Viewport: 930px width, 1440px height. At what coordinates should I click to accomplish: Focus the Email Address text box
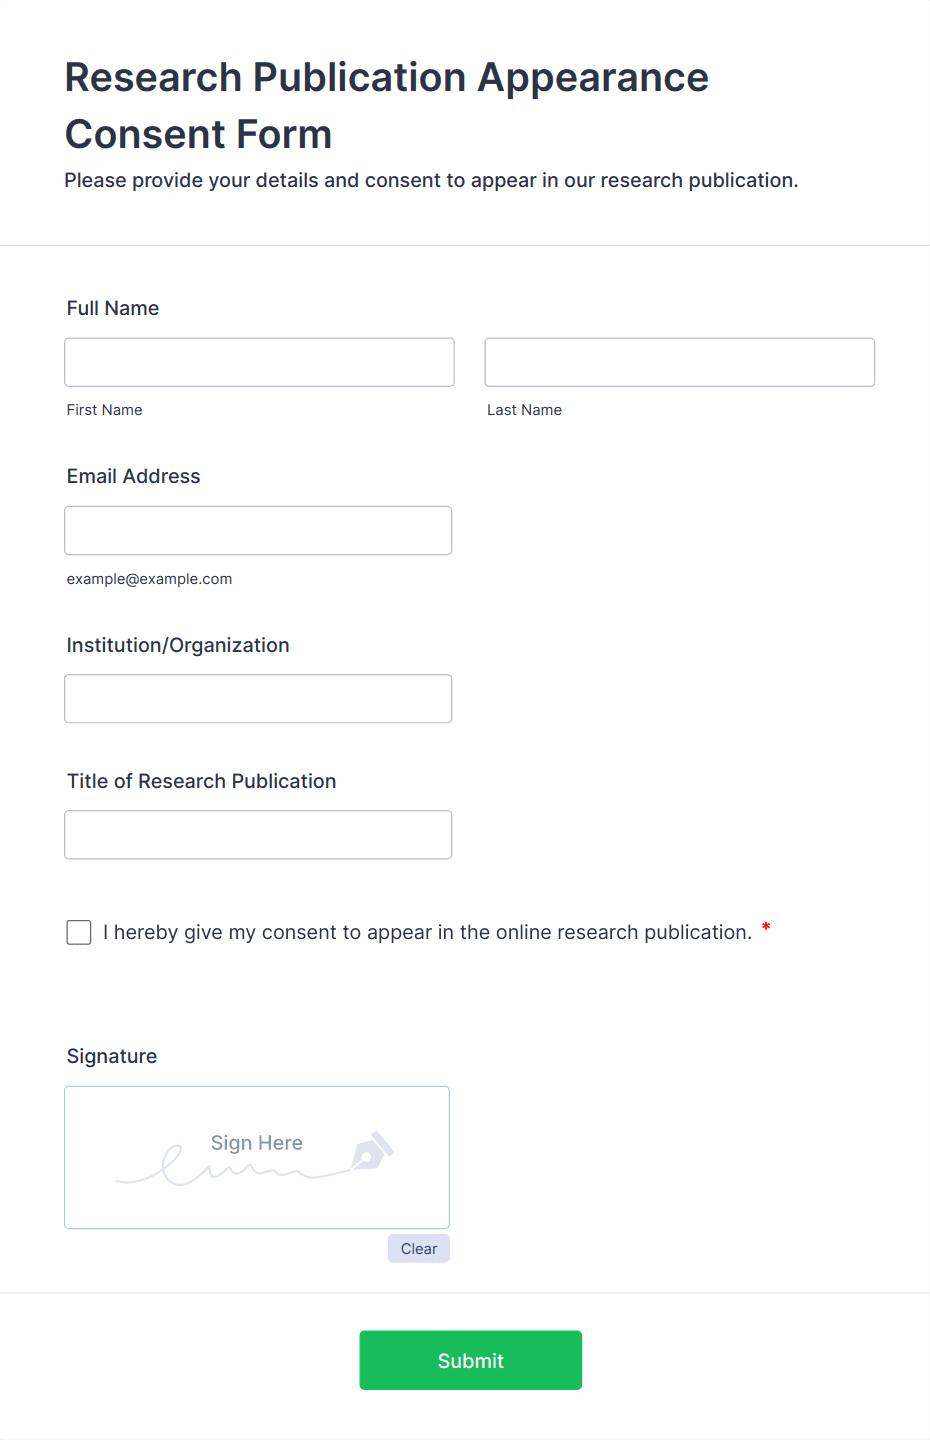[x=258, y=530]
